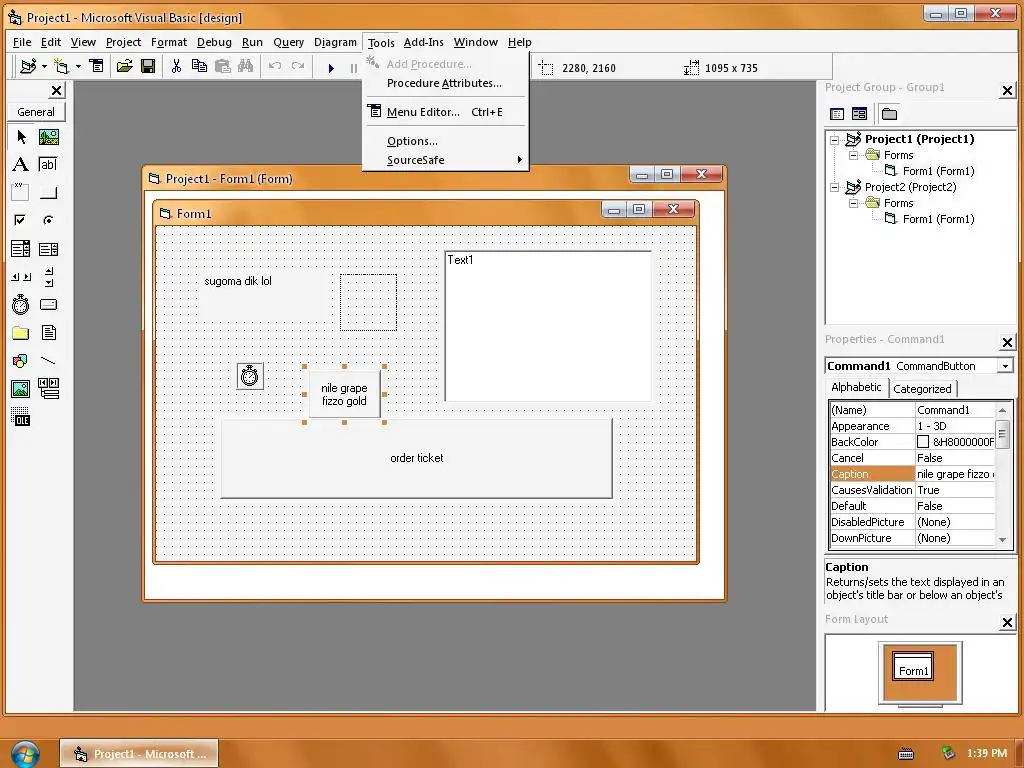Select the CommandButton tool in toolbox

click(x=48, y=192)
